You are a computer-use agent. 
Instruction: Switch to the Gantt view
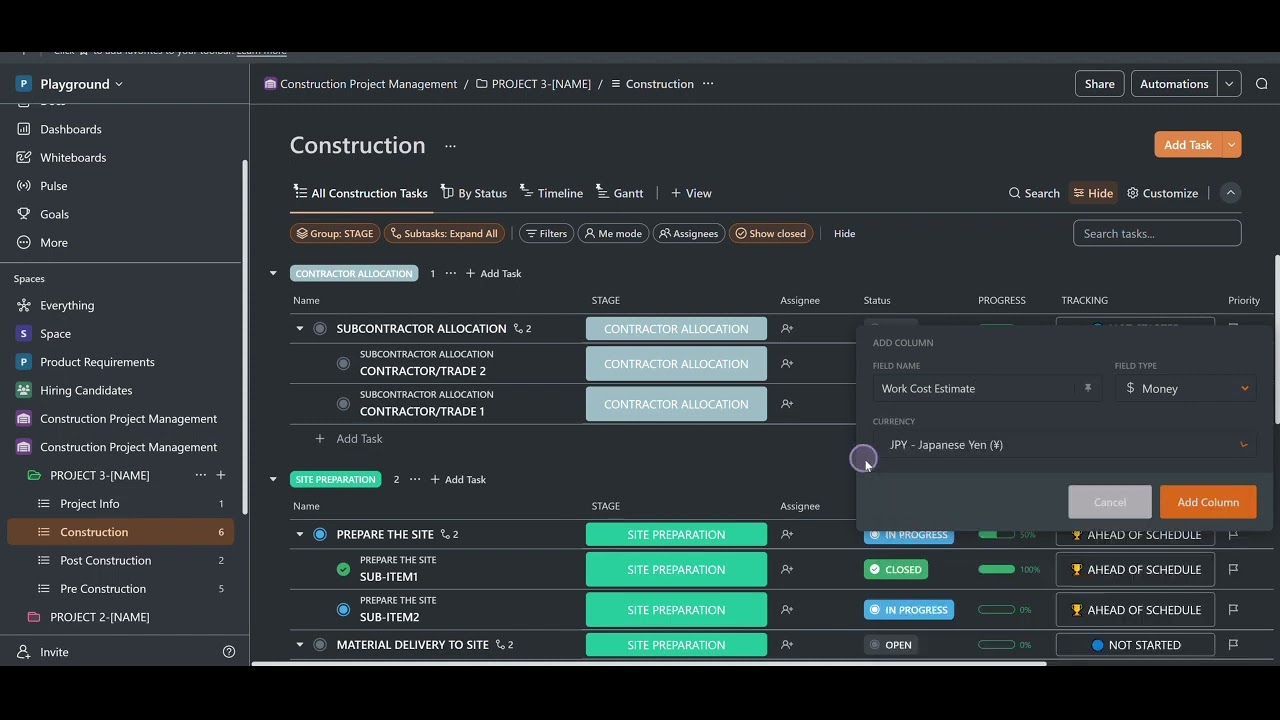coord(620,193)
